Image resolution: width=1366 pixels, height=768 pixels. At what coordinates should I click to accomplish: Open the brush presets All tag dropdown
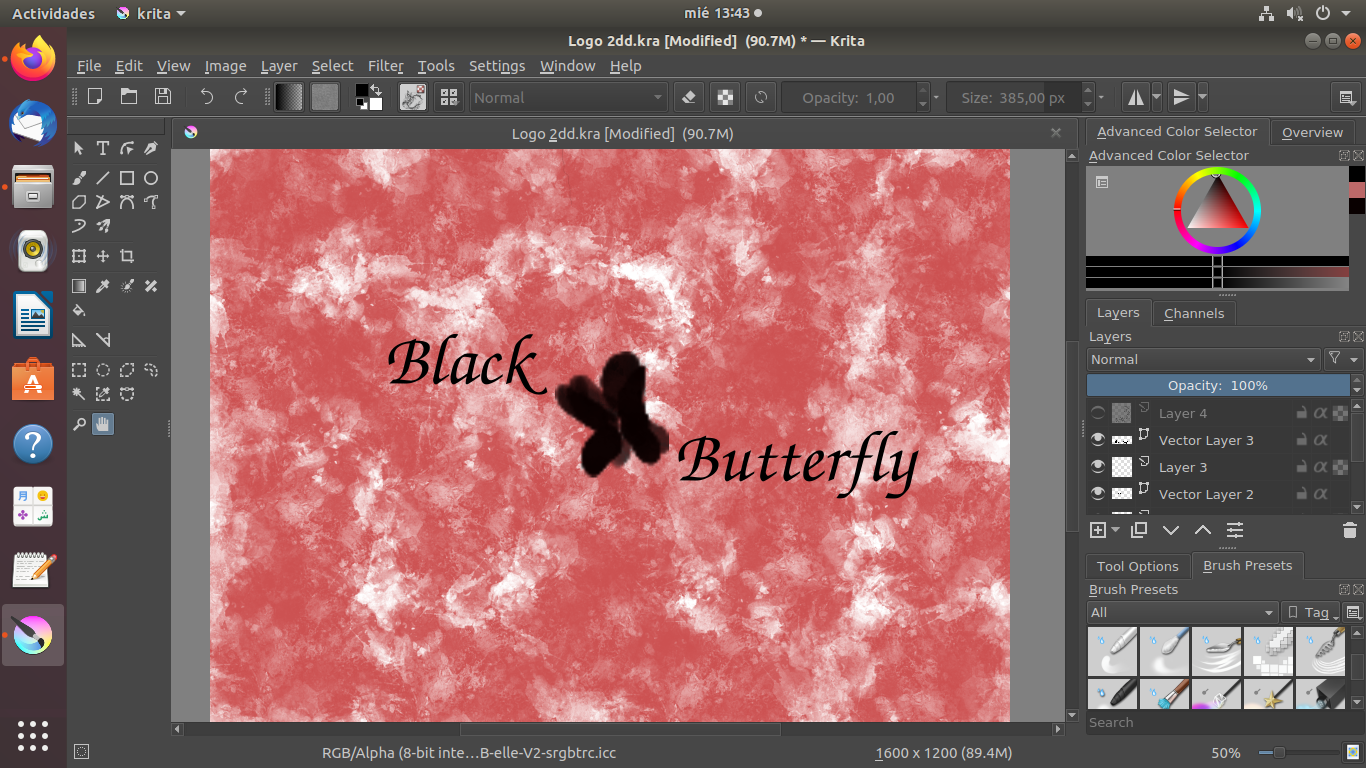point(1182,612)
